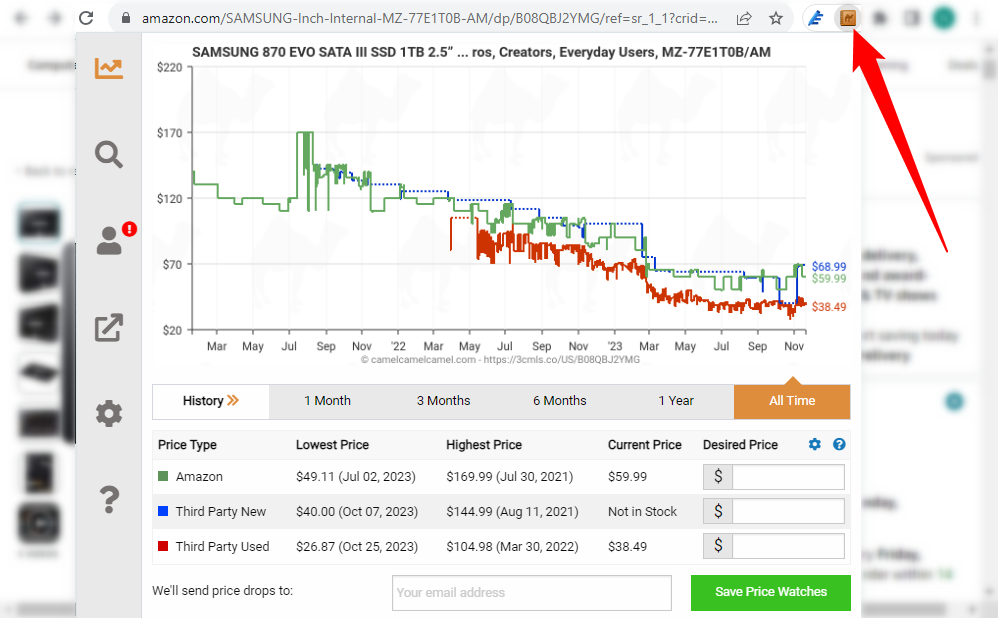Click the blue help icon beside Desired Price
Screen dimensions: 998x618
pyautogui.click(x=839, y=445)
